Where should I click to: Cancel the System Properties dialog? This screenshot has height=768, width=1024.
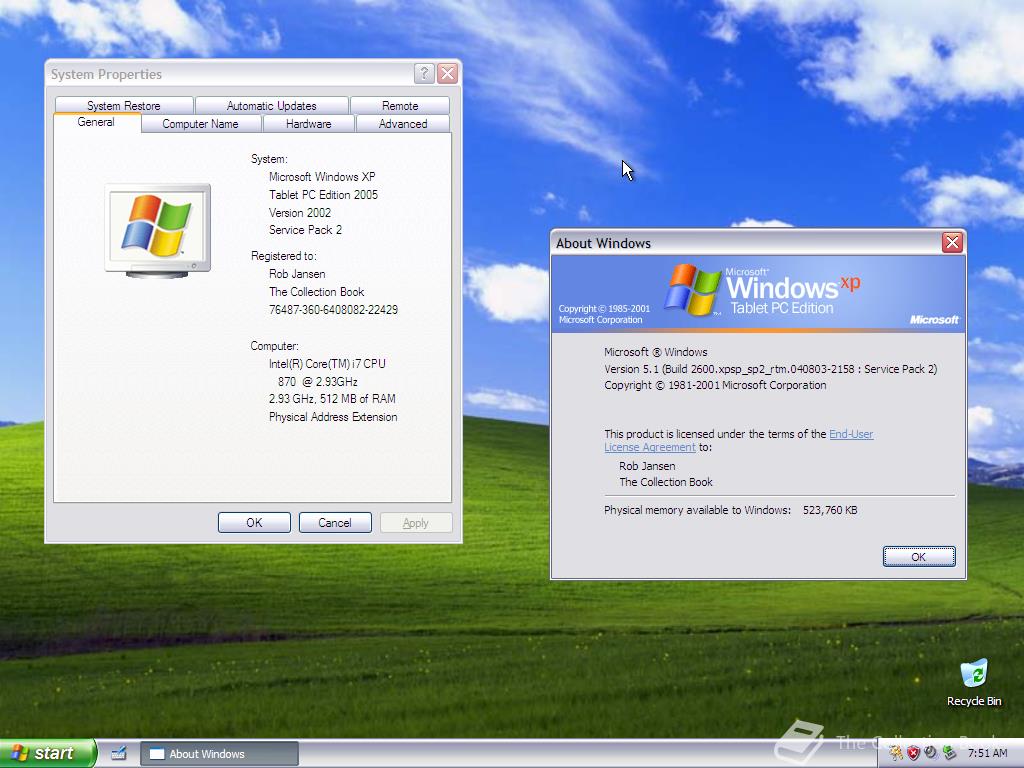[335, 522]
